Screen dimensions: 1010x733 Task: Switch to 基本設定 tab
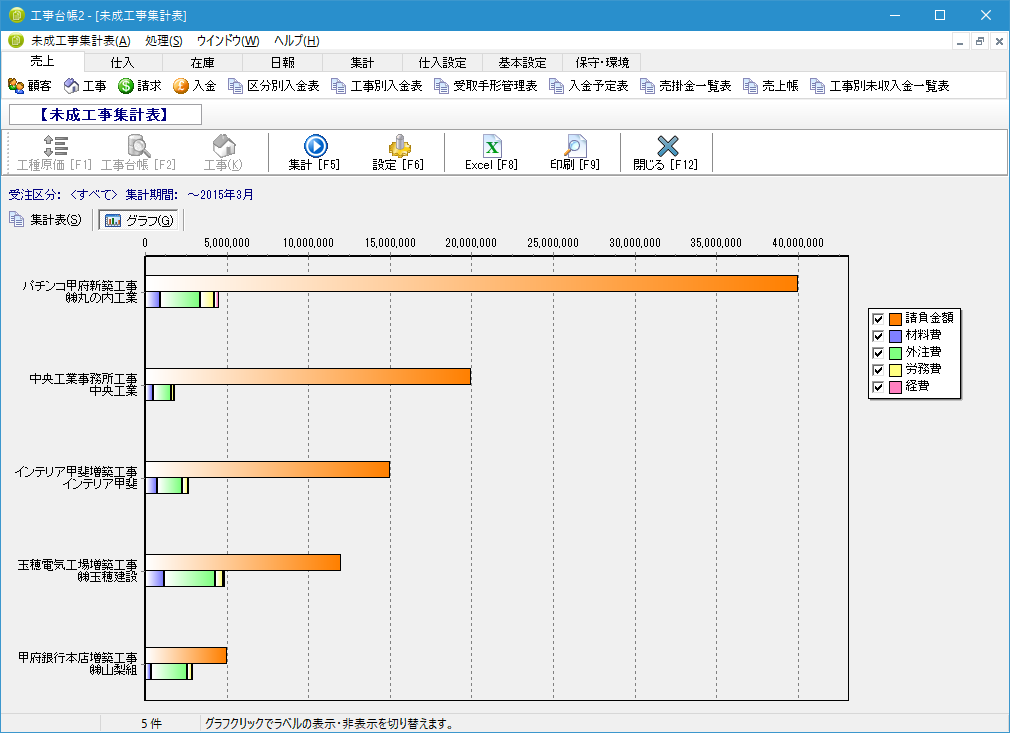522,62
